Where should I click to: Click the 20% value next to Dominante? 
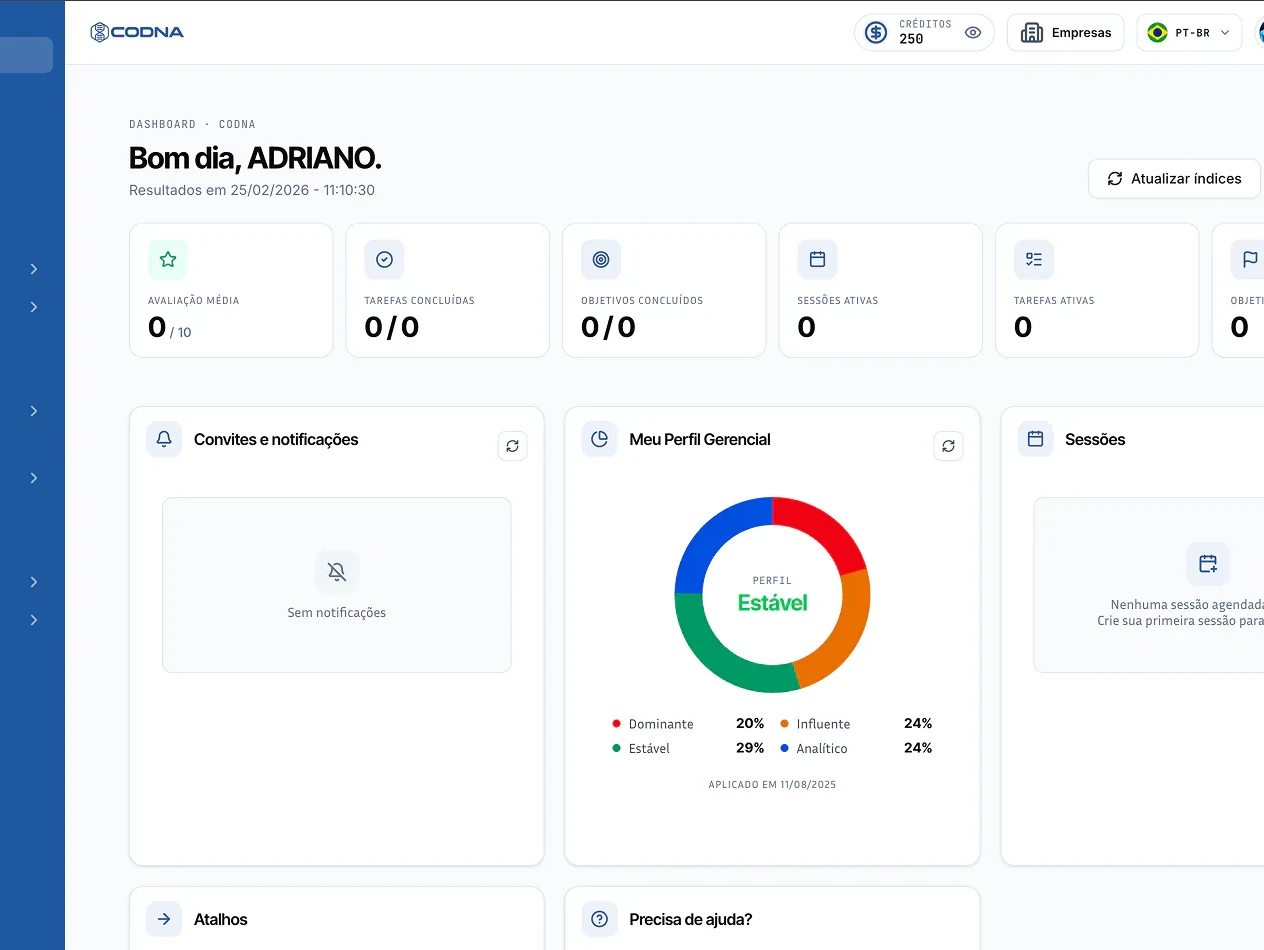point(750,723)
